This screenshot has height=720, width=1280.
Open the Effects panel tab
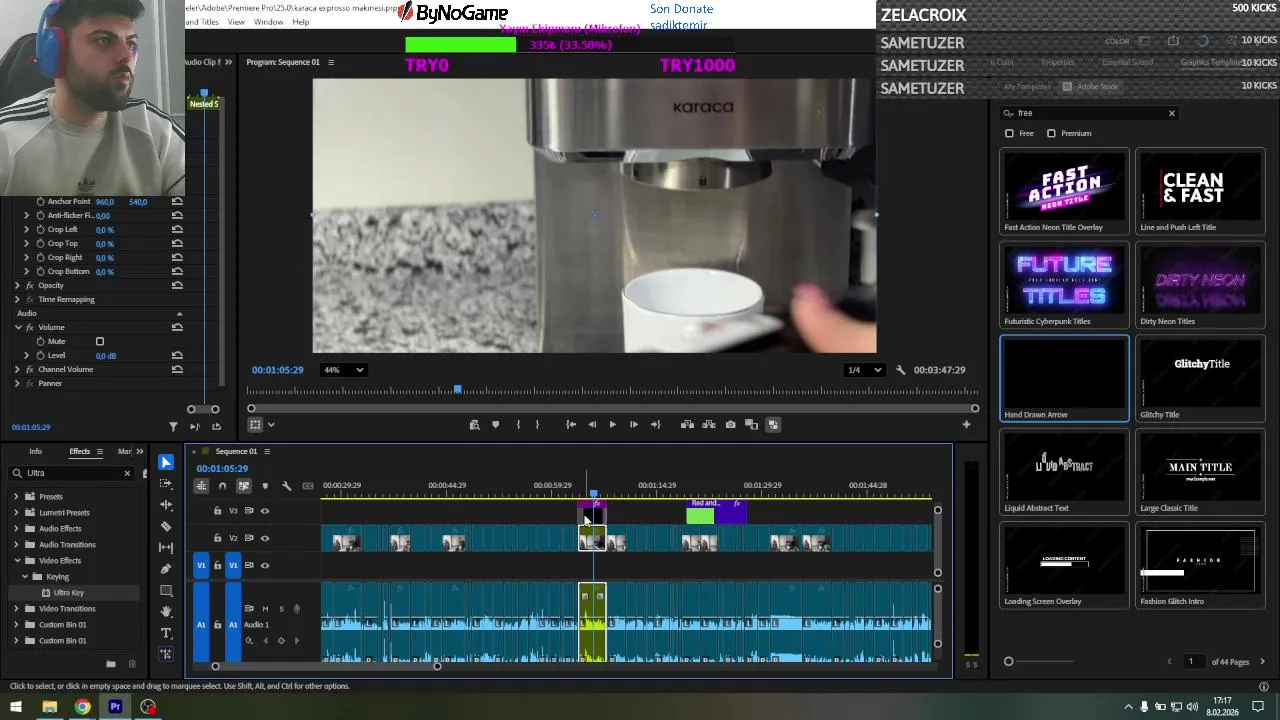coord(79,452)
